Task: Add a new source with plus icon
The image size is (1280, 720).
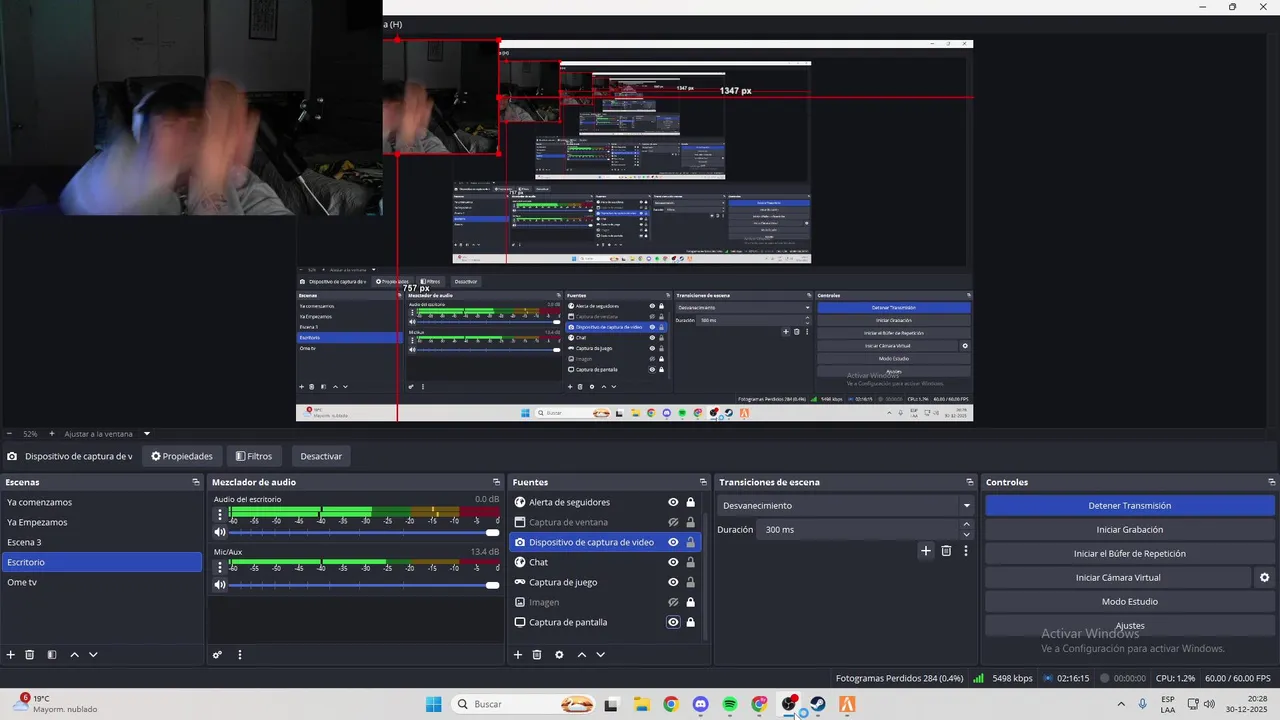Action: pyautogui.click(x=518, y=655)
